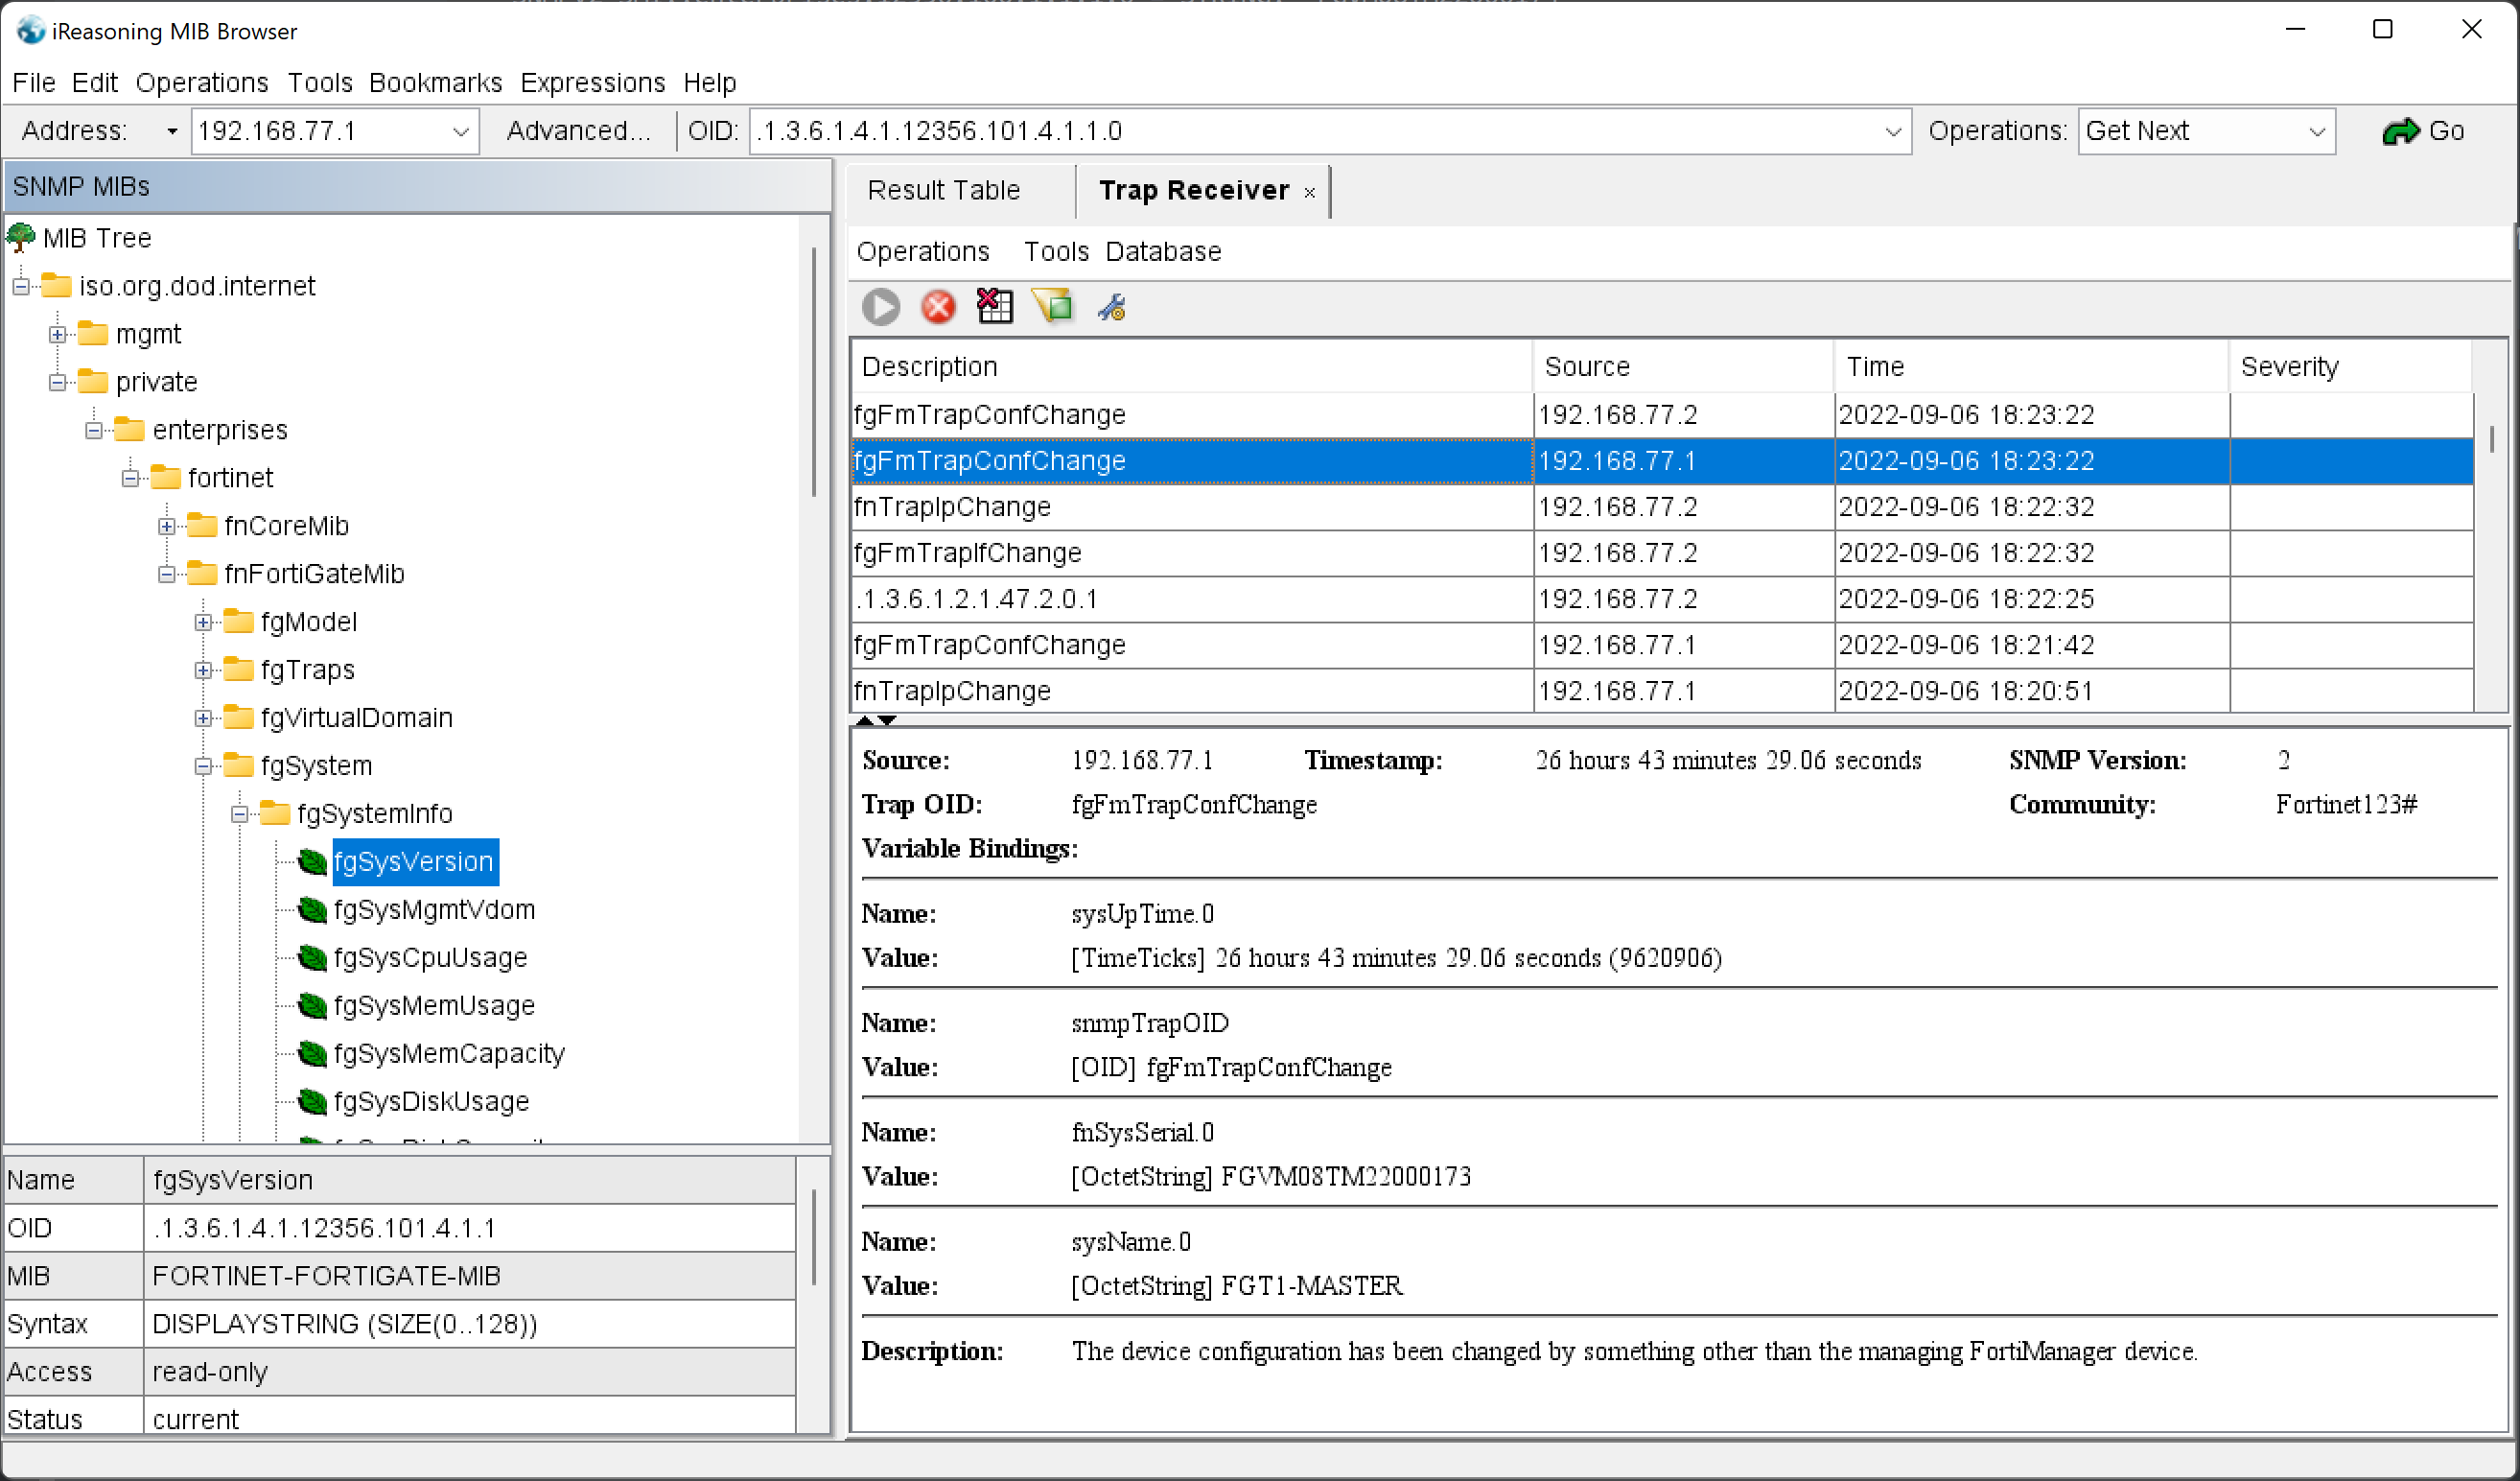Open the Database menu in Trap Receiver

[x=1163, y=251]
